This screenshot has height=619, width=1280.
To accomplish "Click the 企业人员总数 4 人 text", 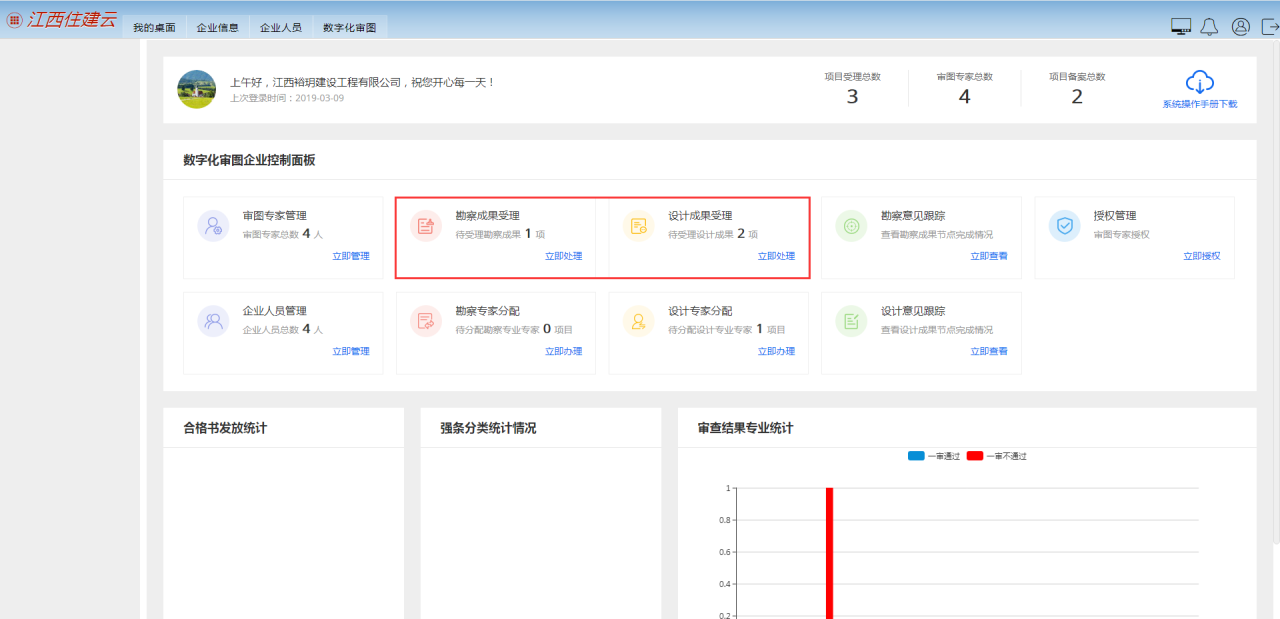I will 283,329.
